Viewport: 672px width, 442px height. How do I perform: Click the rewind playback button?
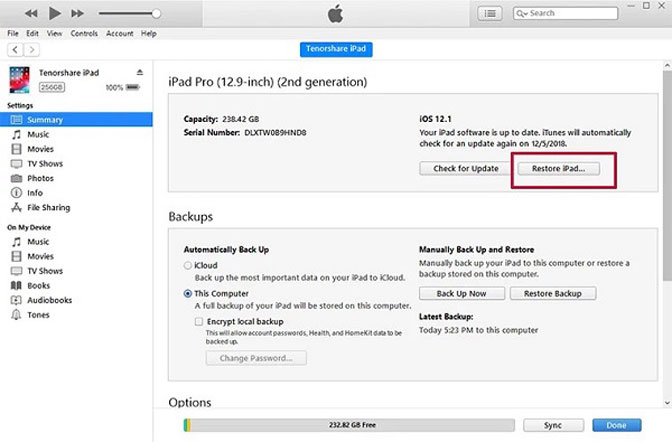click(31, 14)
